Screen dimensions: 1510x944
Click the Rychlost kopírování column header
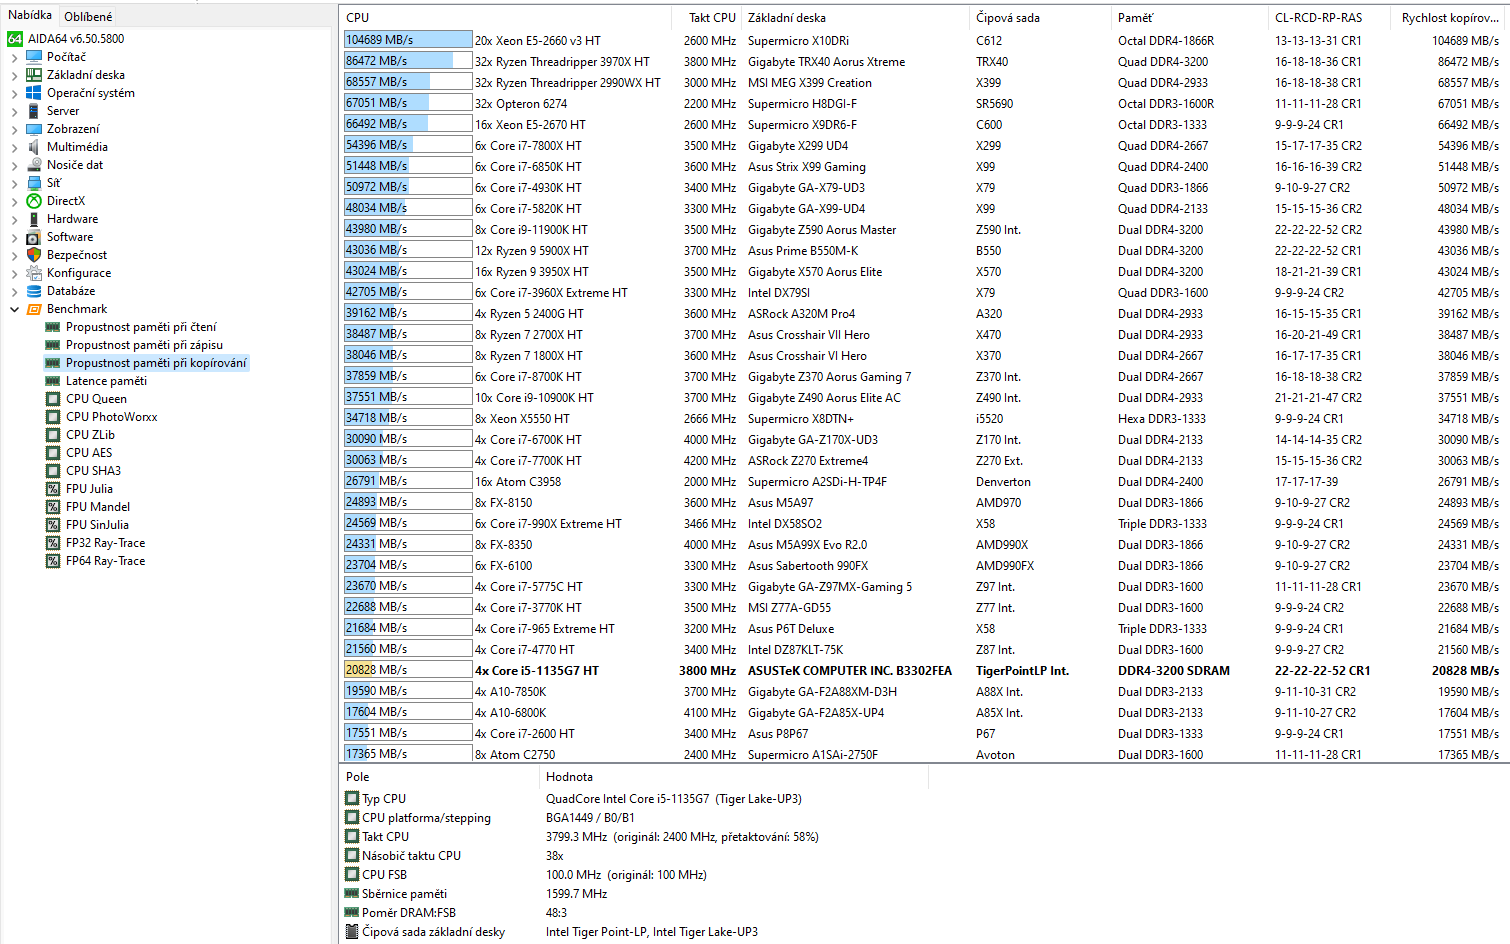pos(1450,18)
